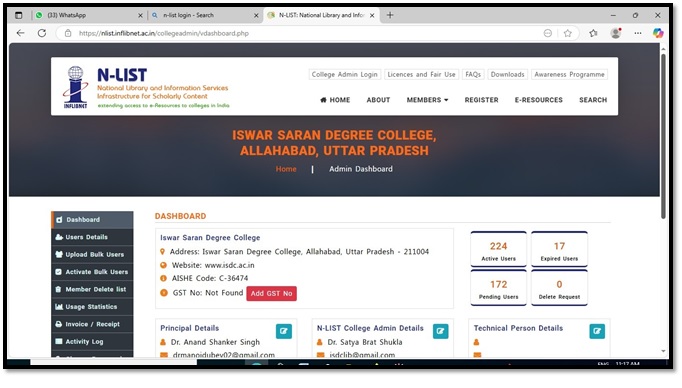The image size is (682, 388).
Task: Click the Home breadcrumb link
Action: (x=286, y=169)
